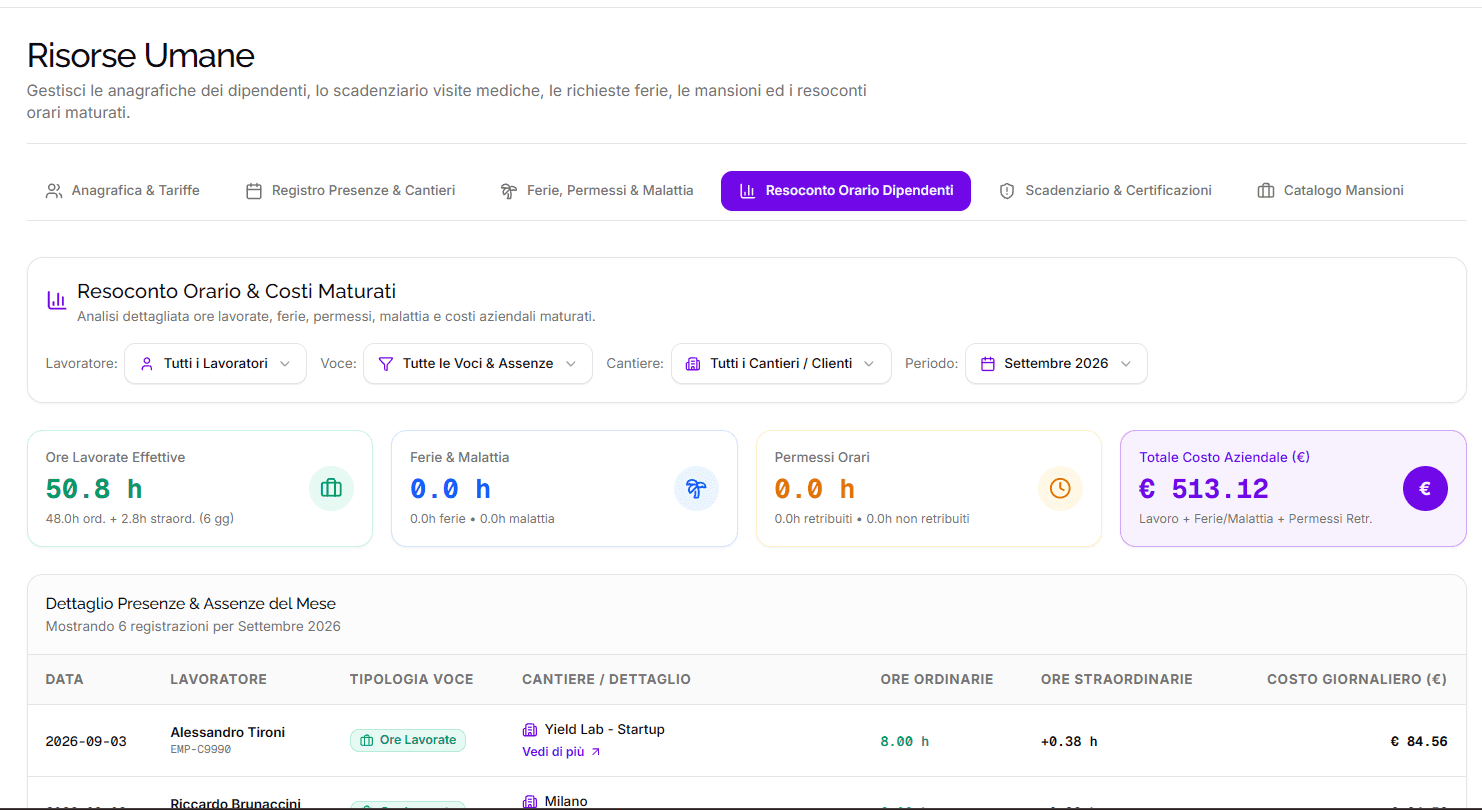Click the TIPOLOGIA VOCE column header
The image size is (1482, 810).
coord(412,680)
